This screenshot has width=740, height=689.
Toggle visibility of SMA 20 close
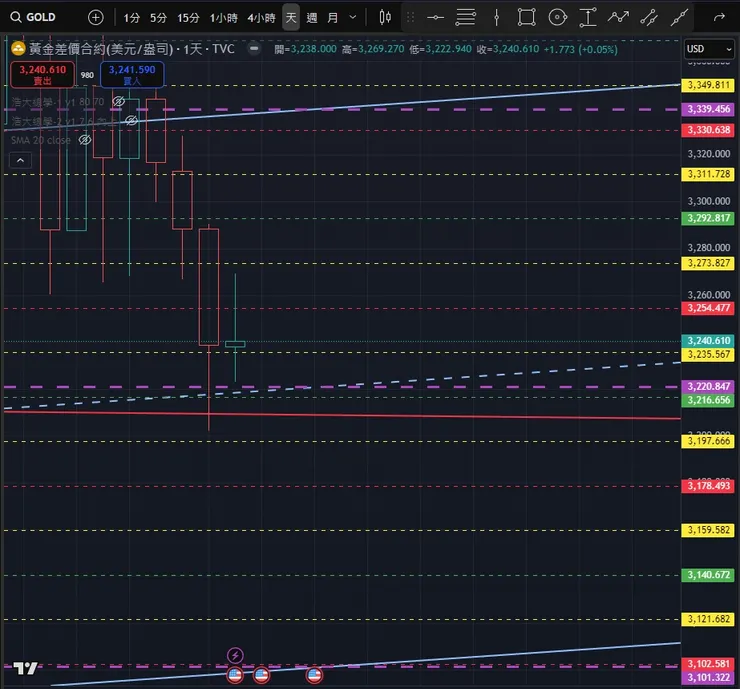pyautogui.click(x=84, y=140)
